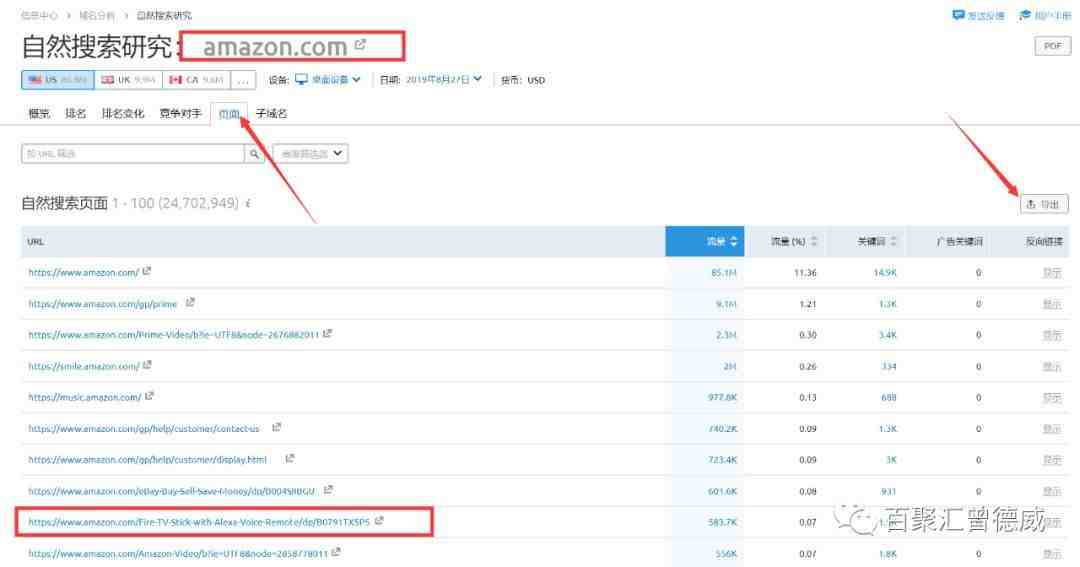Open the eBay-Buy-Sell-Save-Money URL link

pos(172,491)
